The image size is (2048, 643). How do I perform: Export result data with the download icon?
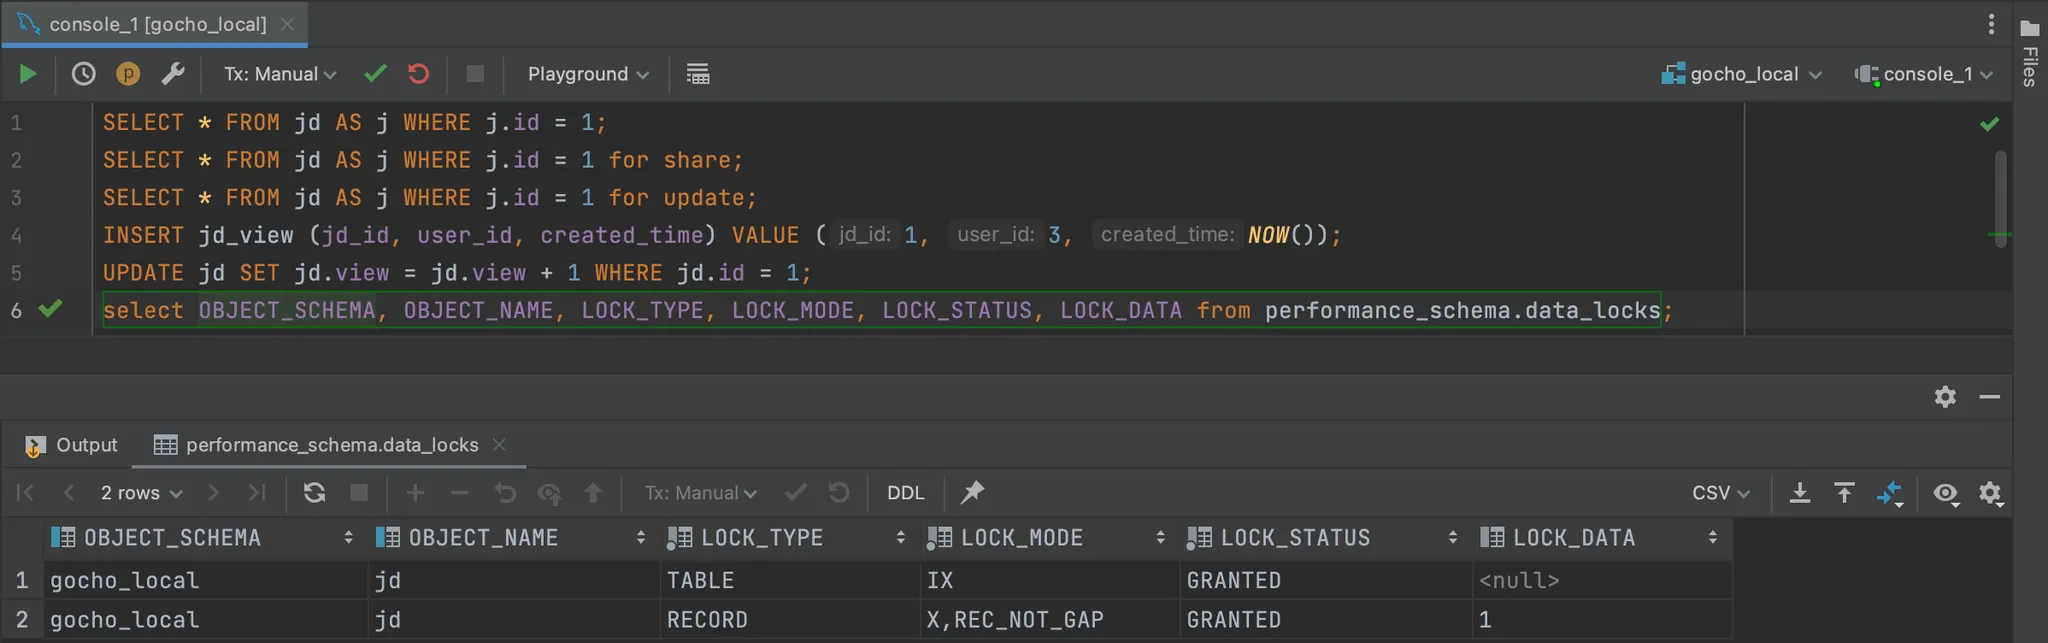pyautogui.click(x=1799, y=493)
